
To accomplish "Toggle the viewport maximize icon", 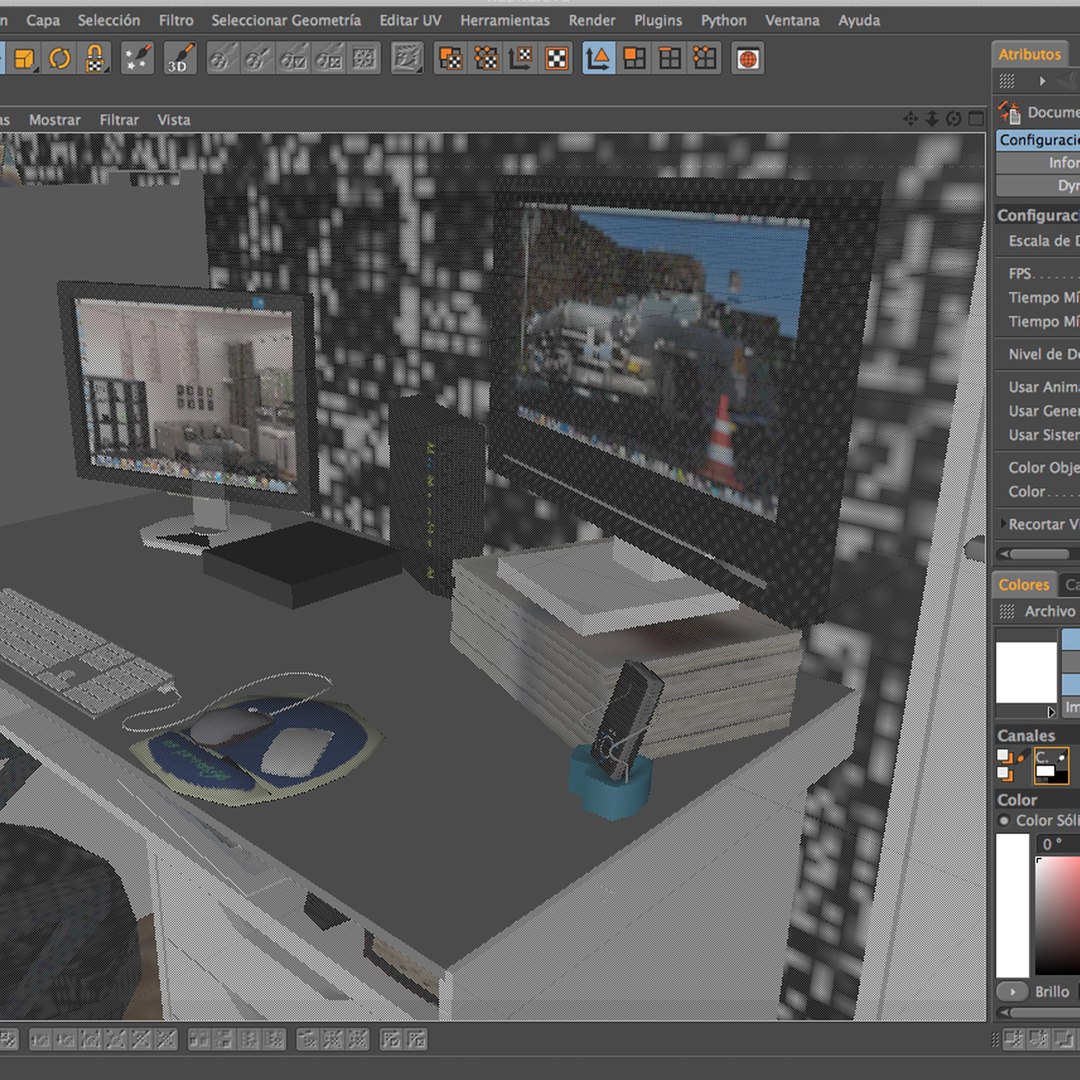I will [976, 119].
